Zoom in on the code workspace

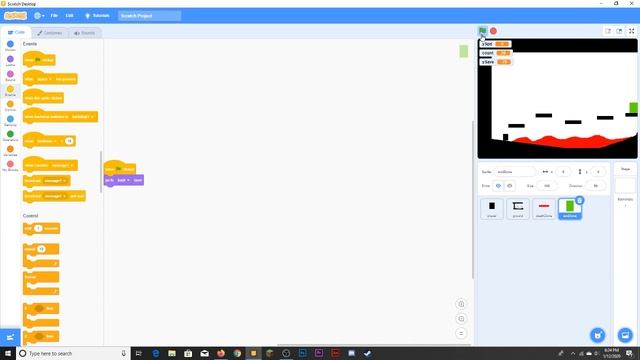(x=461, y=304)
